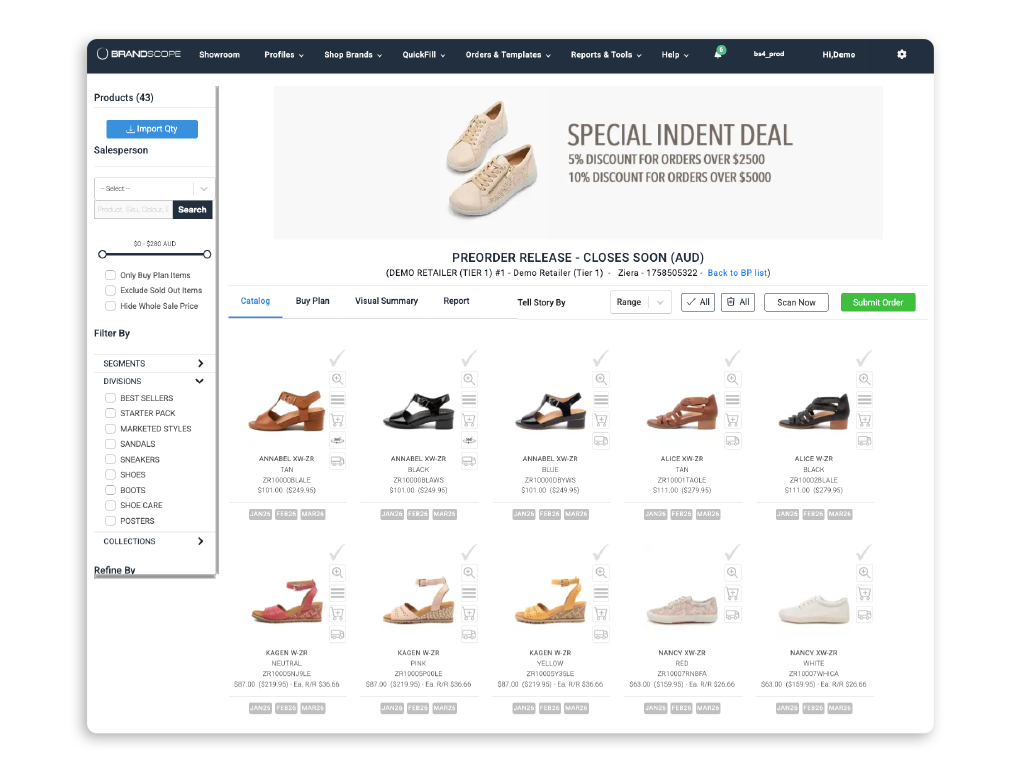Tick the checkmark on black Alice W-ZR
This screenshot has height=768, width=1024.
tap(864, 358)
